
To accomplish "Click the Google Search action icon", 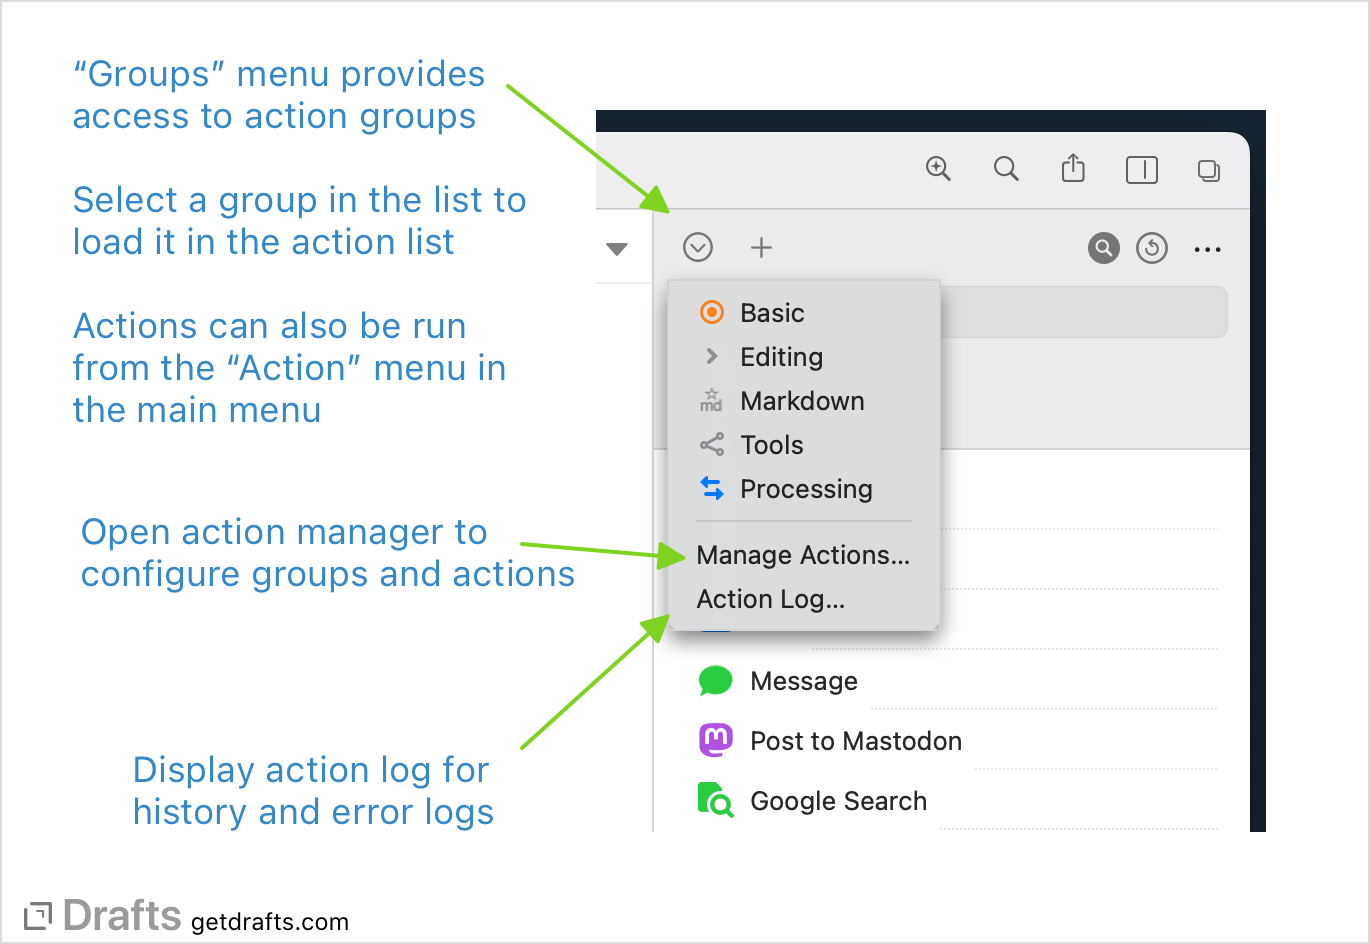I will coord(714,800).
